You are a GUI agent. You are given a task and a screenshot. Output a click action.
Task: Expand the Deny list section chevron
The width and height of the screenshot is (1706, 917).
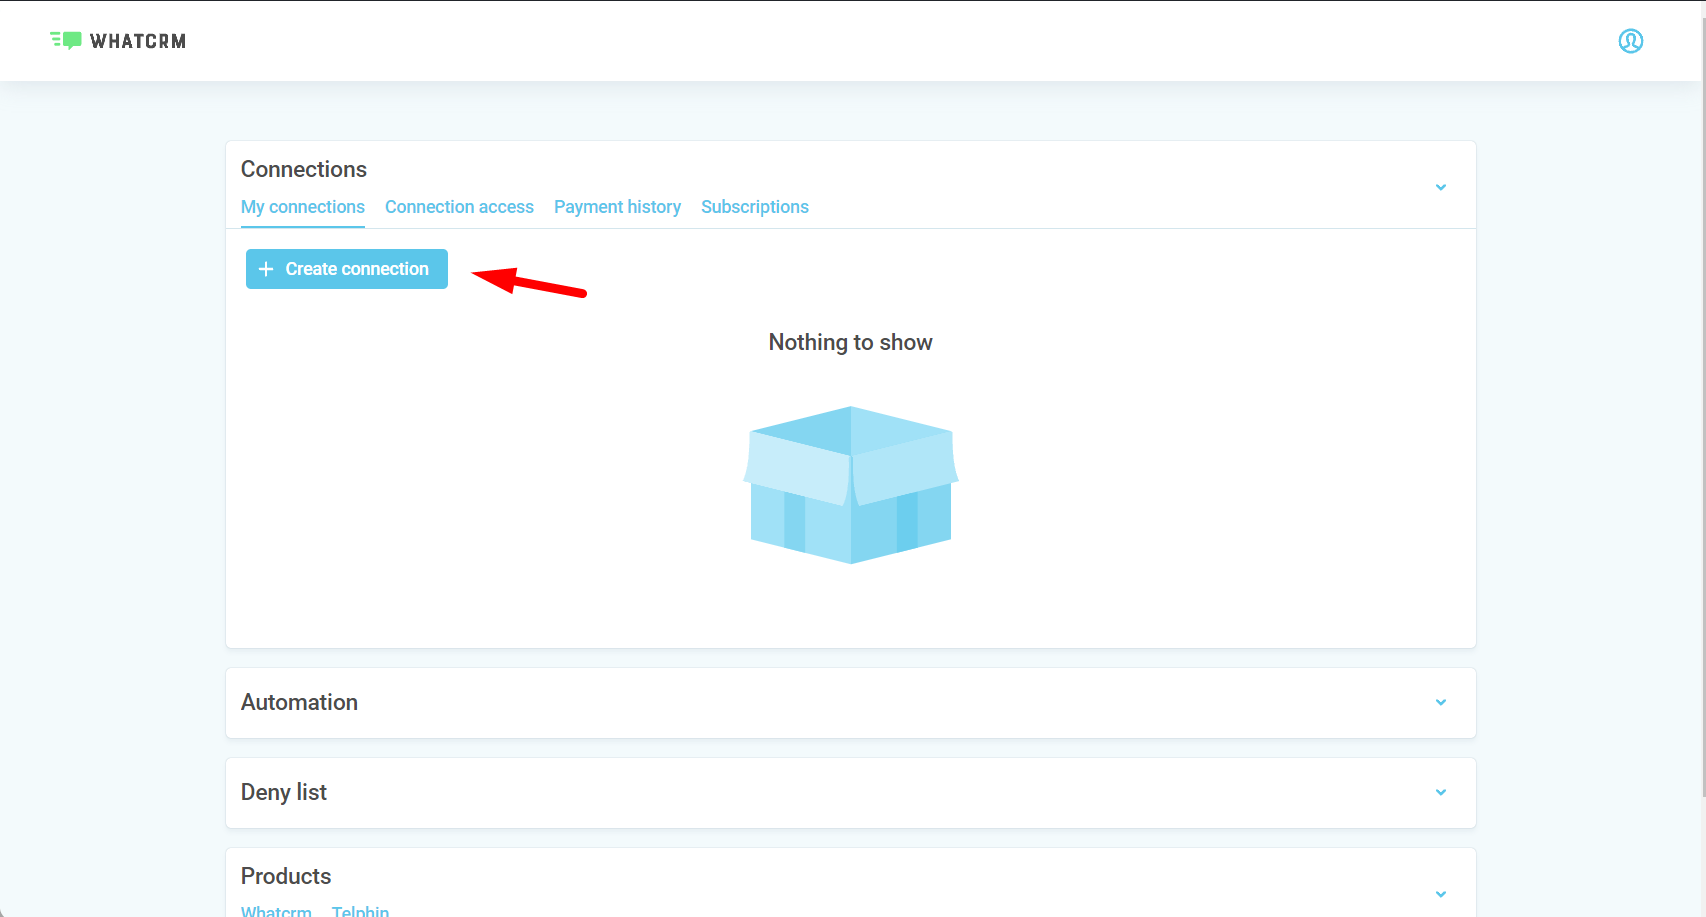(1440, 792)
